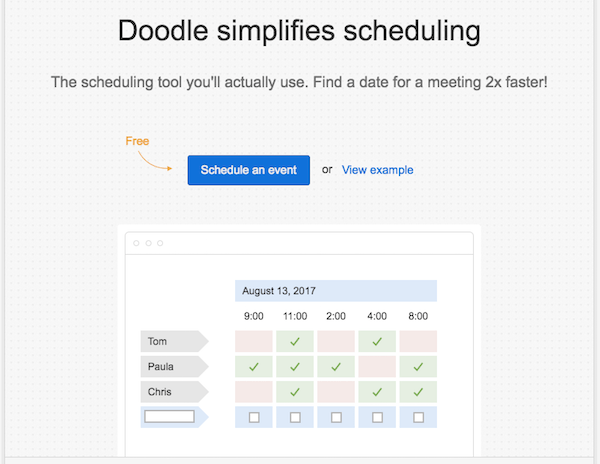Click the empty name input field
The width and height of the screenshot is (600, 464).
point(169,416)
